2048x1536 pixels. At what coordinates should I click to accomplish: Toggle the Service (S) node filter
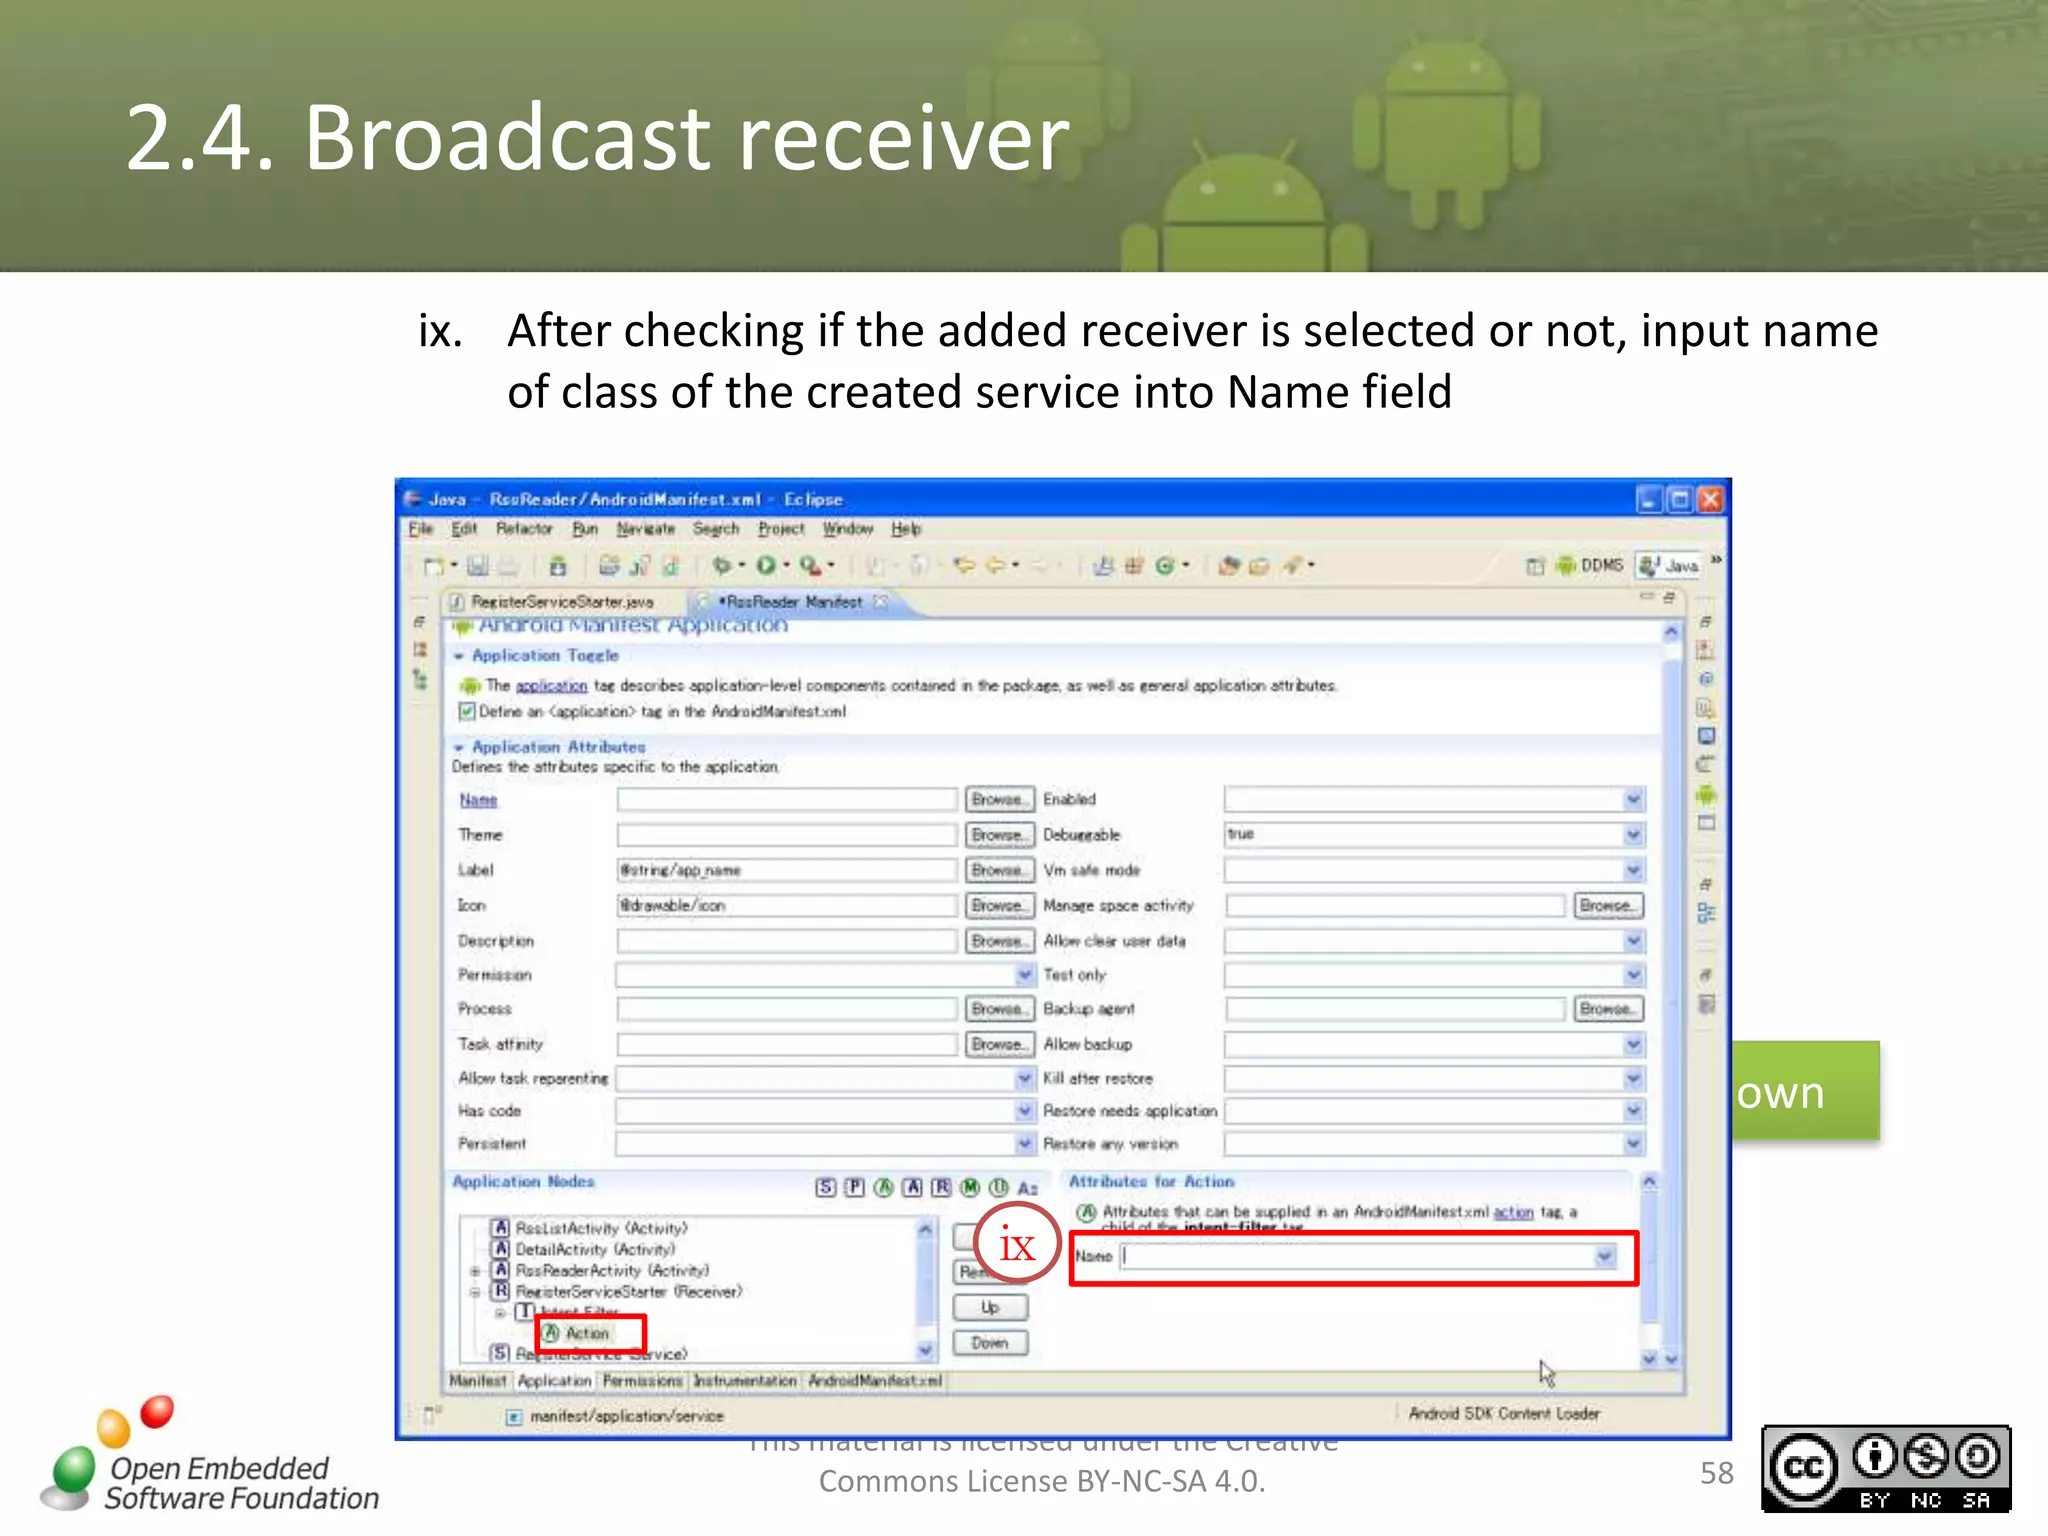(825, 1188)
